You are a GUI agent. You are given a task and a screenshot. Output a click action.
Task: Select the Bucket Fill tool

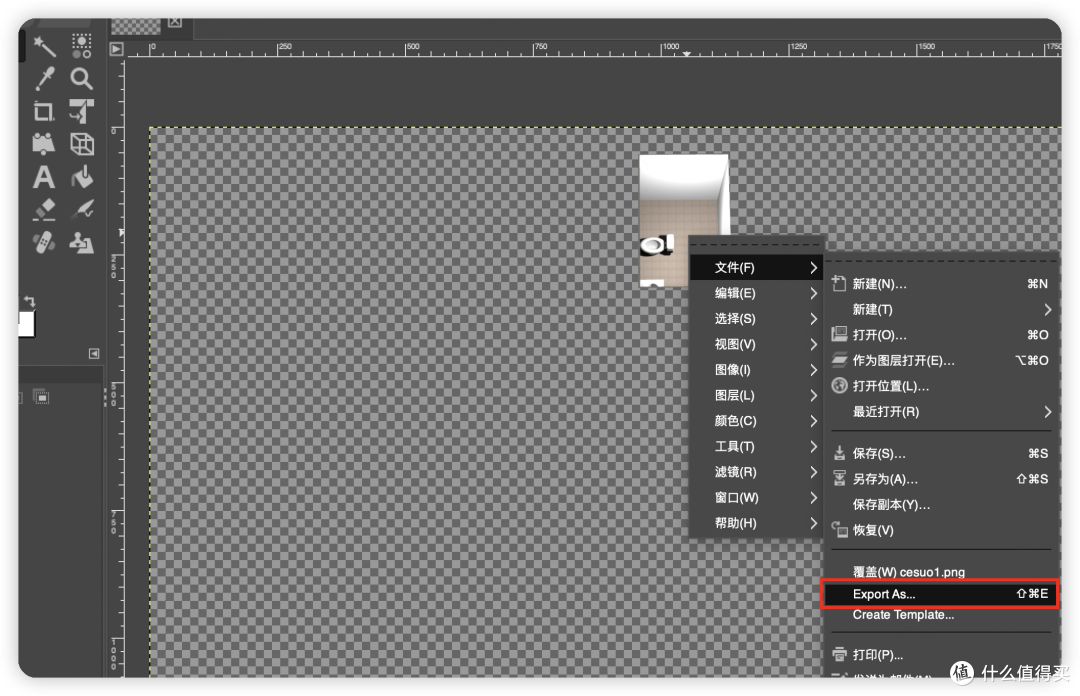coord(82,177)
